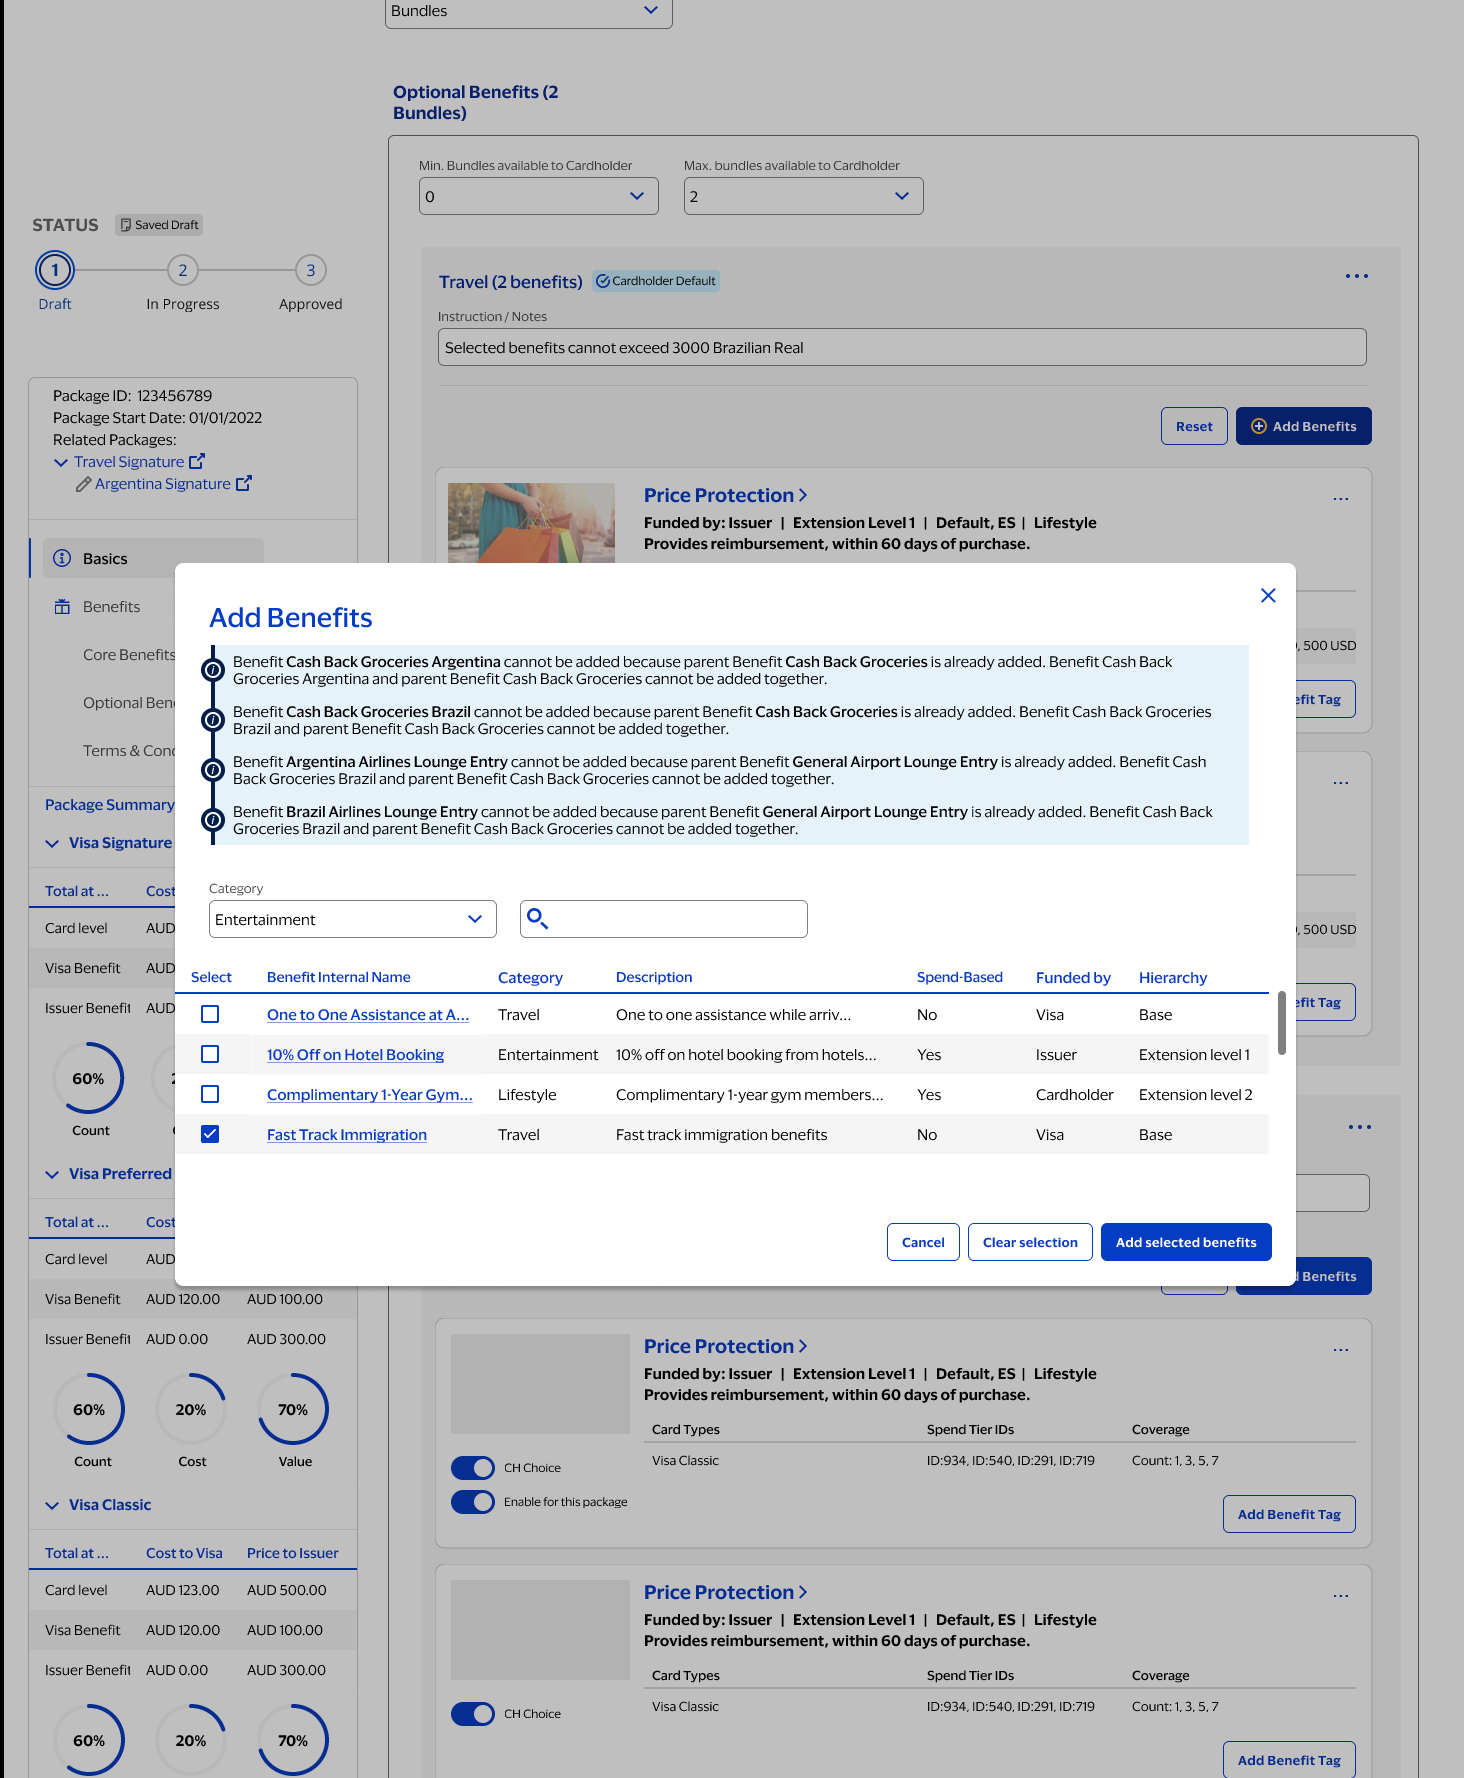This screenshot has height=1778, width=1464.
Task: Collapse the Travel Signature related package
Action: point(61,462)
